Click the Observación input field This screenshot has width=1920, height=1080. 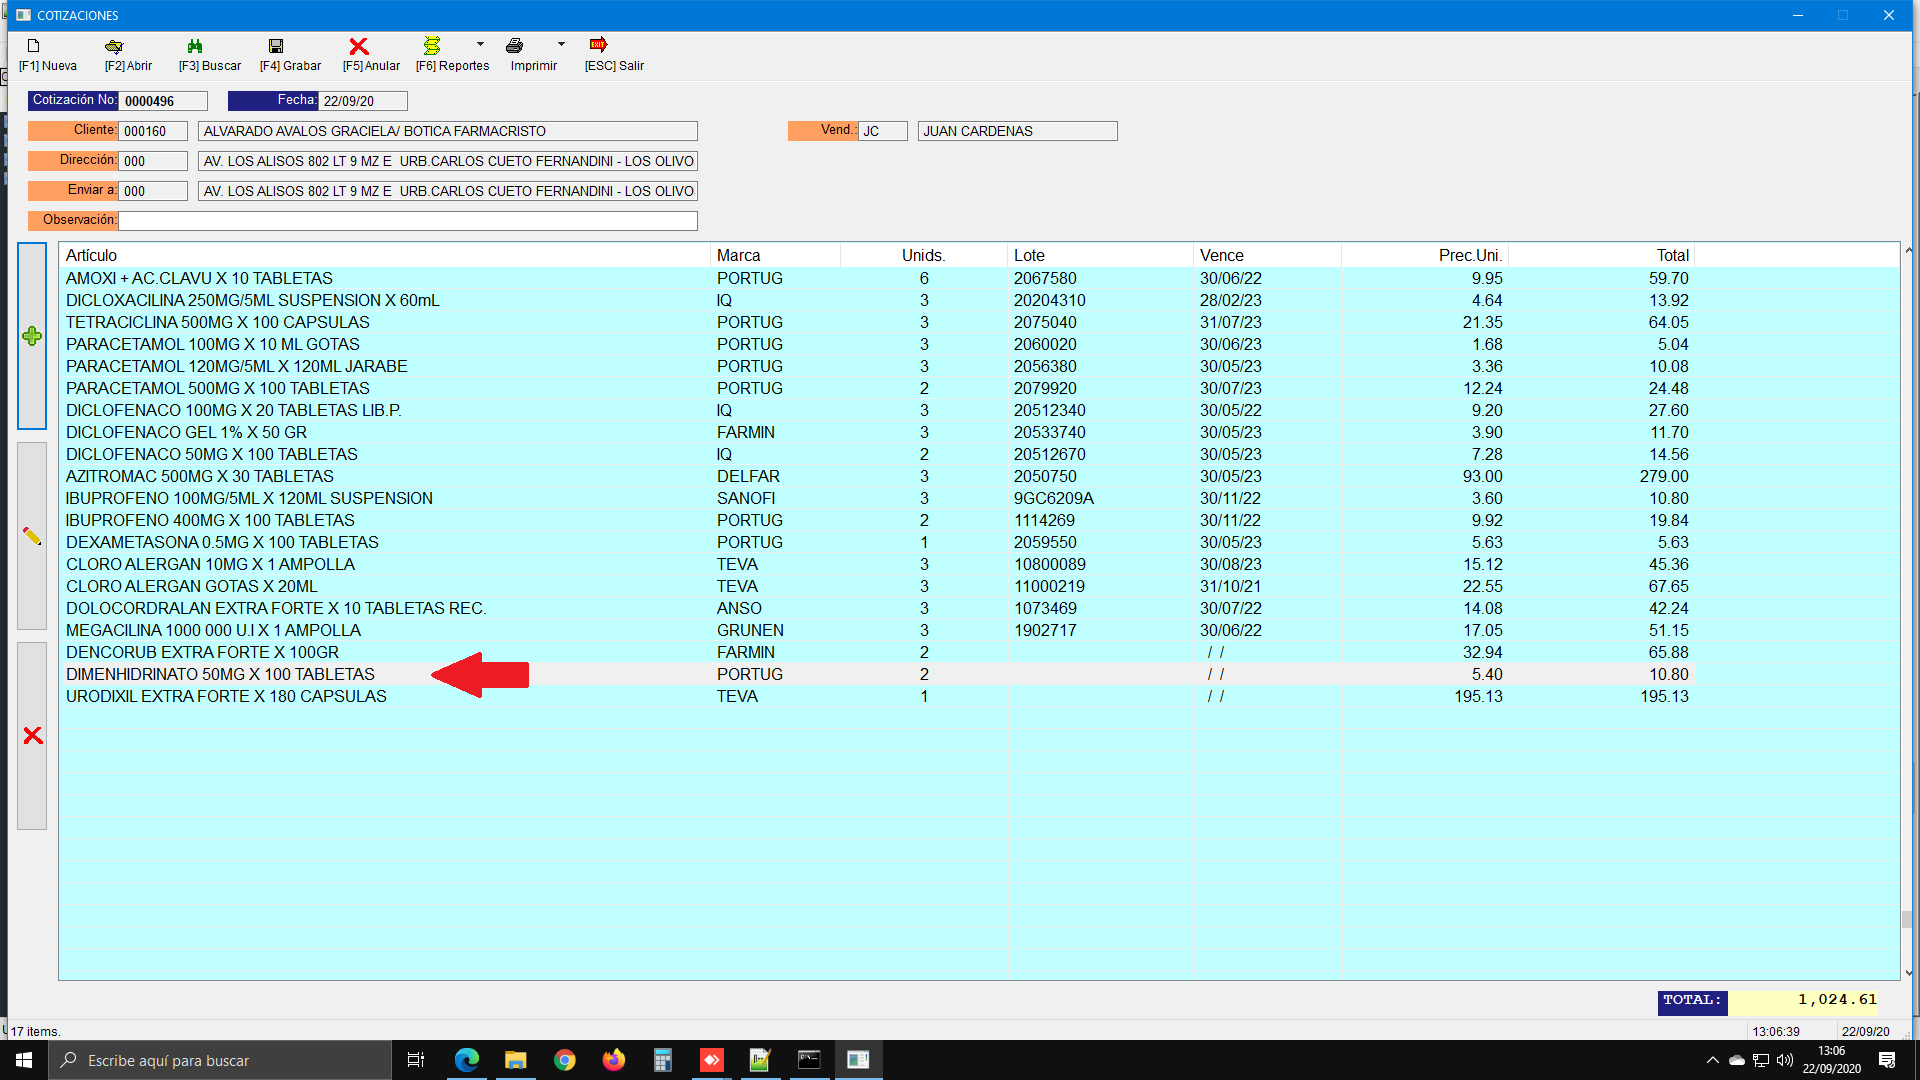click(408, 221)
